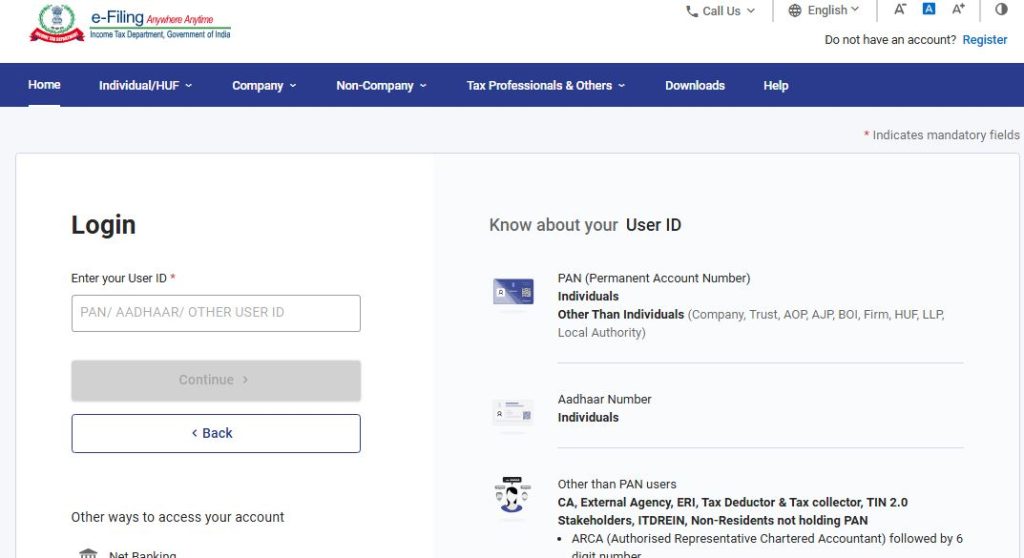Click 'Other than PAN users' text
The image size is (1024, 558).
616,484
